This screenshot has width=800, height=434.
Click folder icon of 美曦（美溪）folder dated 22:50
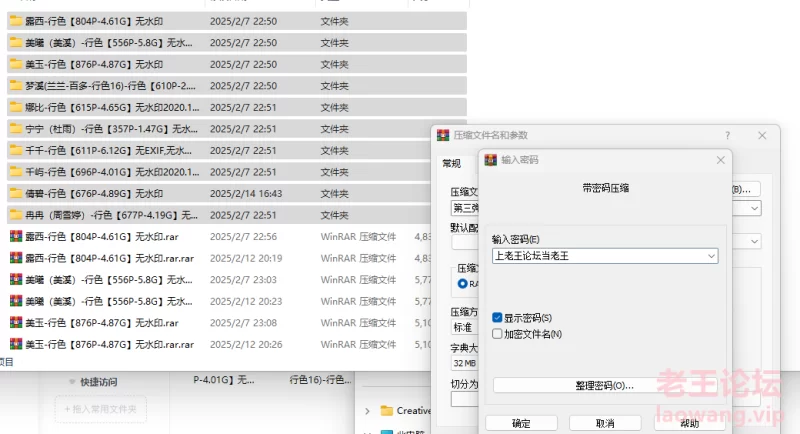click(x=16, y=42)
